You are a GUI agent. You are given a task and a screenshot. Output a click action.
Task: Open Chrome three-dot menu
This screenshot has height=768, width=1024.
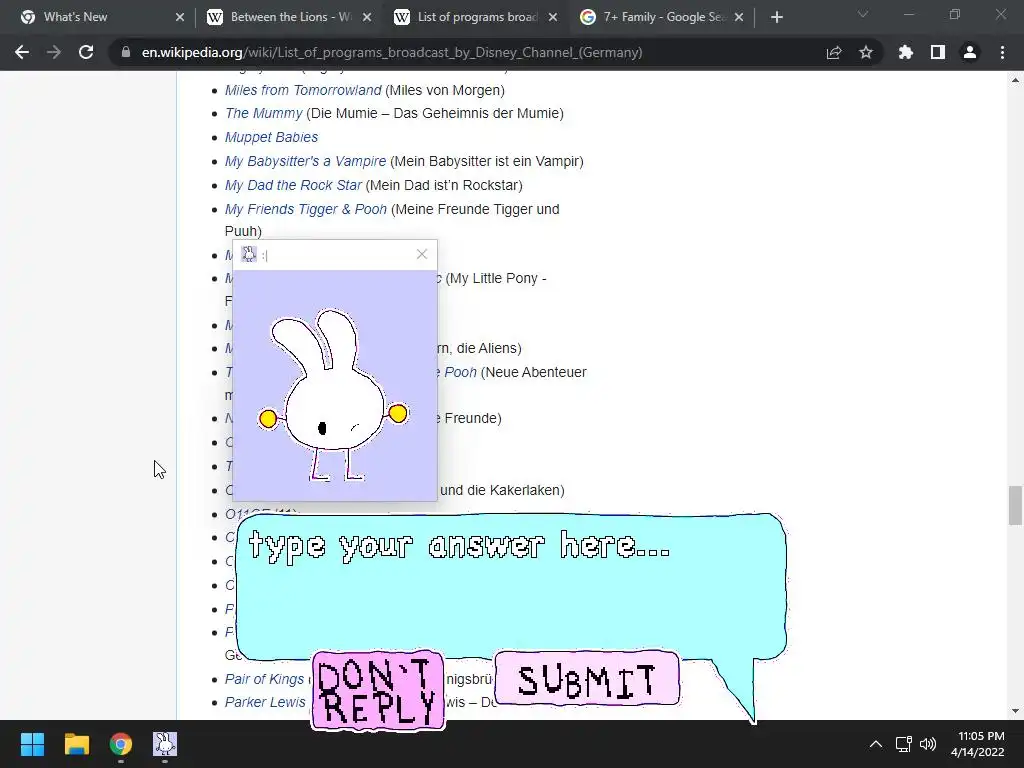click(x=1002, y=52)
